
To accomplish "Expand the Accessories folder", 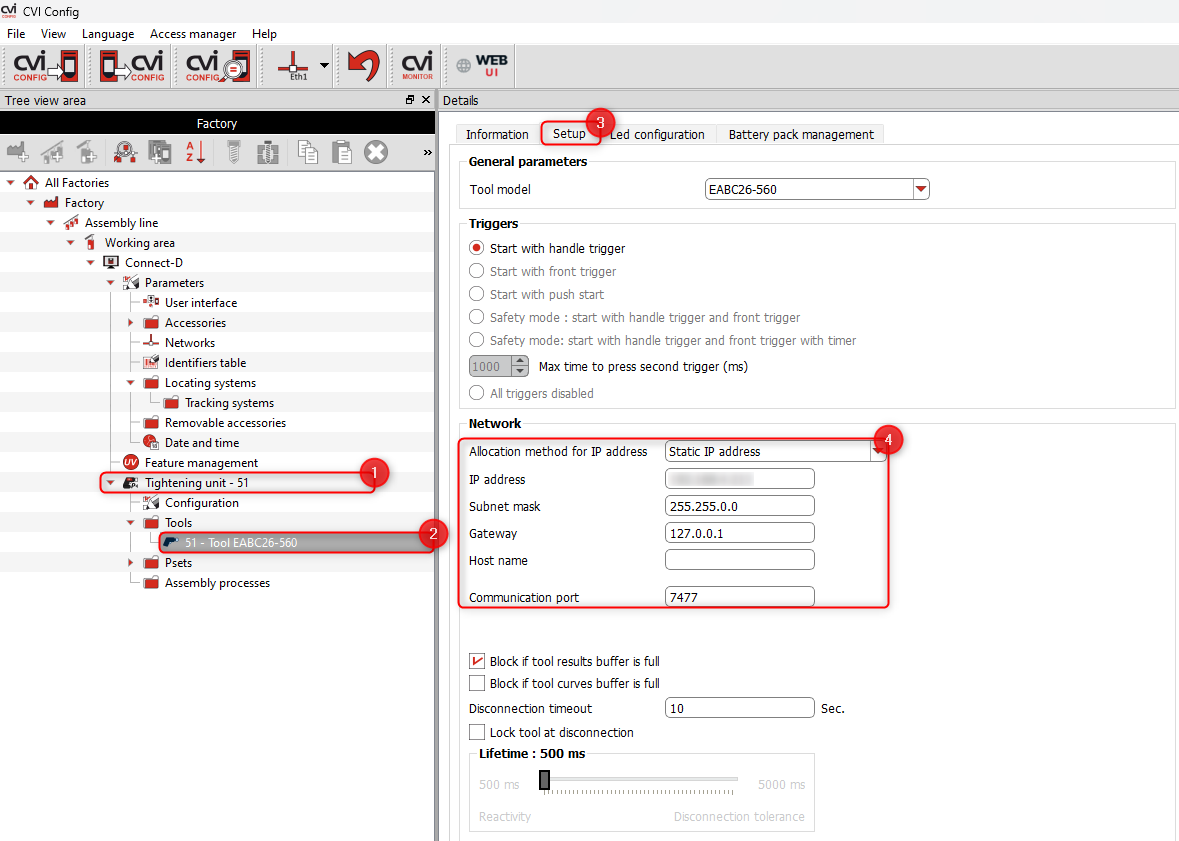I will point(131,323).
